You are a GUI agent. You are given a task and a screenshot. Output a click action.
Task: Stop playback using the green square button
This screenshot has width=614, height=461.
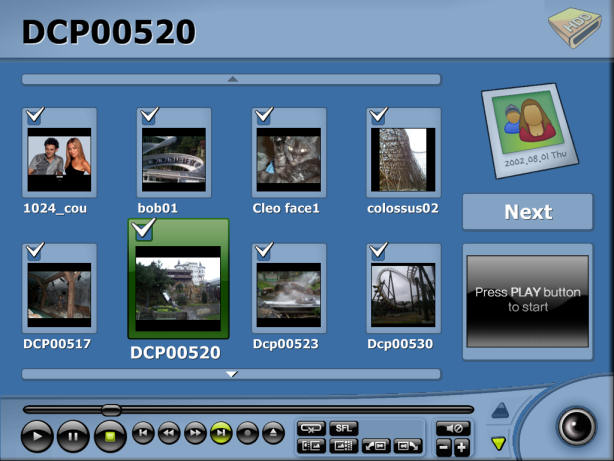tap(110, 436)
